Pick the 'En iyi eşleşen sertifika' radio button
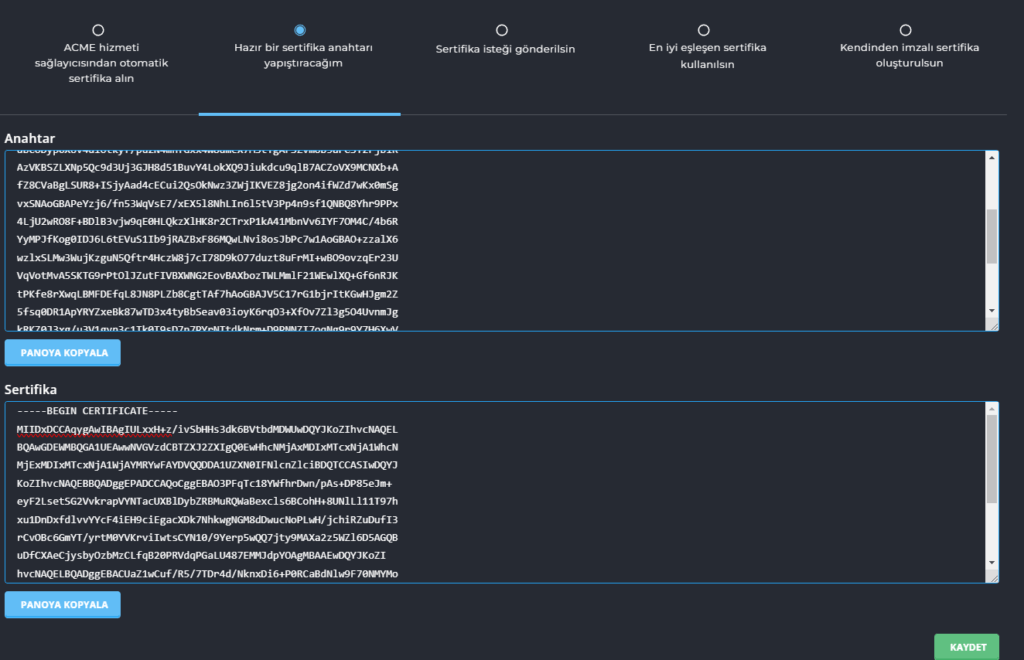 (704, 30)
